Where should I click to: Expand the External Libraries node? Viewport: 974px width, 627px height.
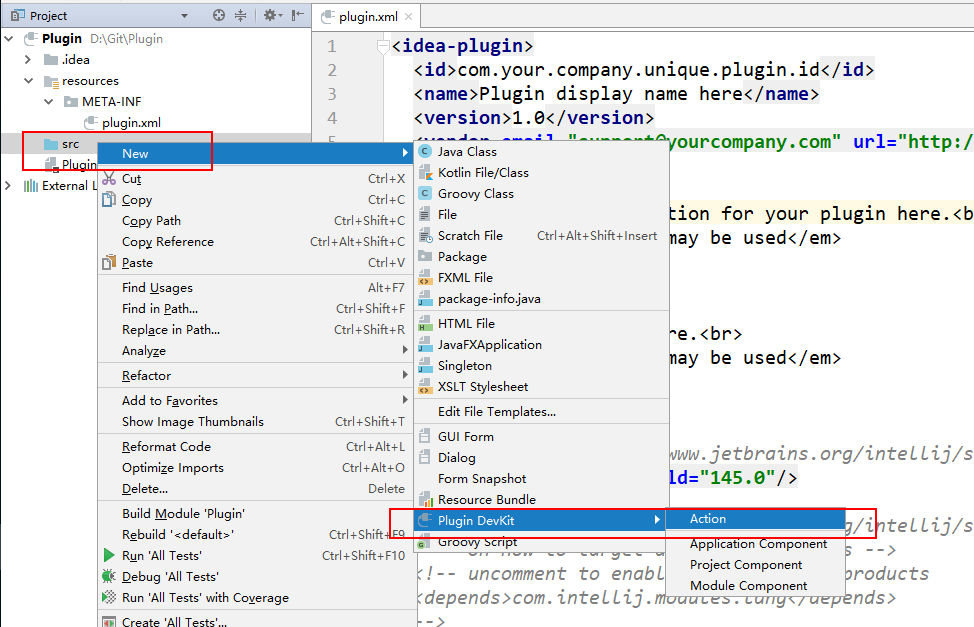tap(8, 185)
